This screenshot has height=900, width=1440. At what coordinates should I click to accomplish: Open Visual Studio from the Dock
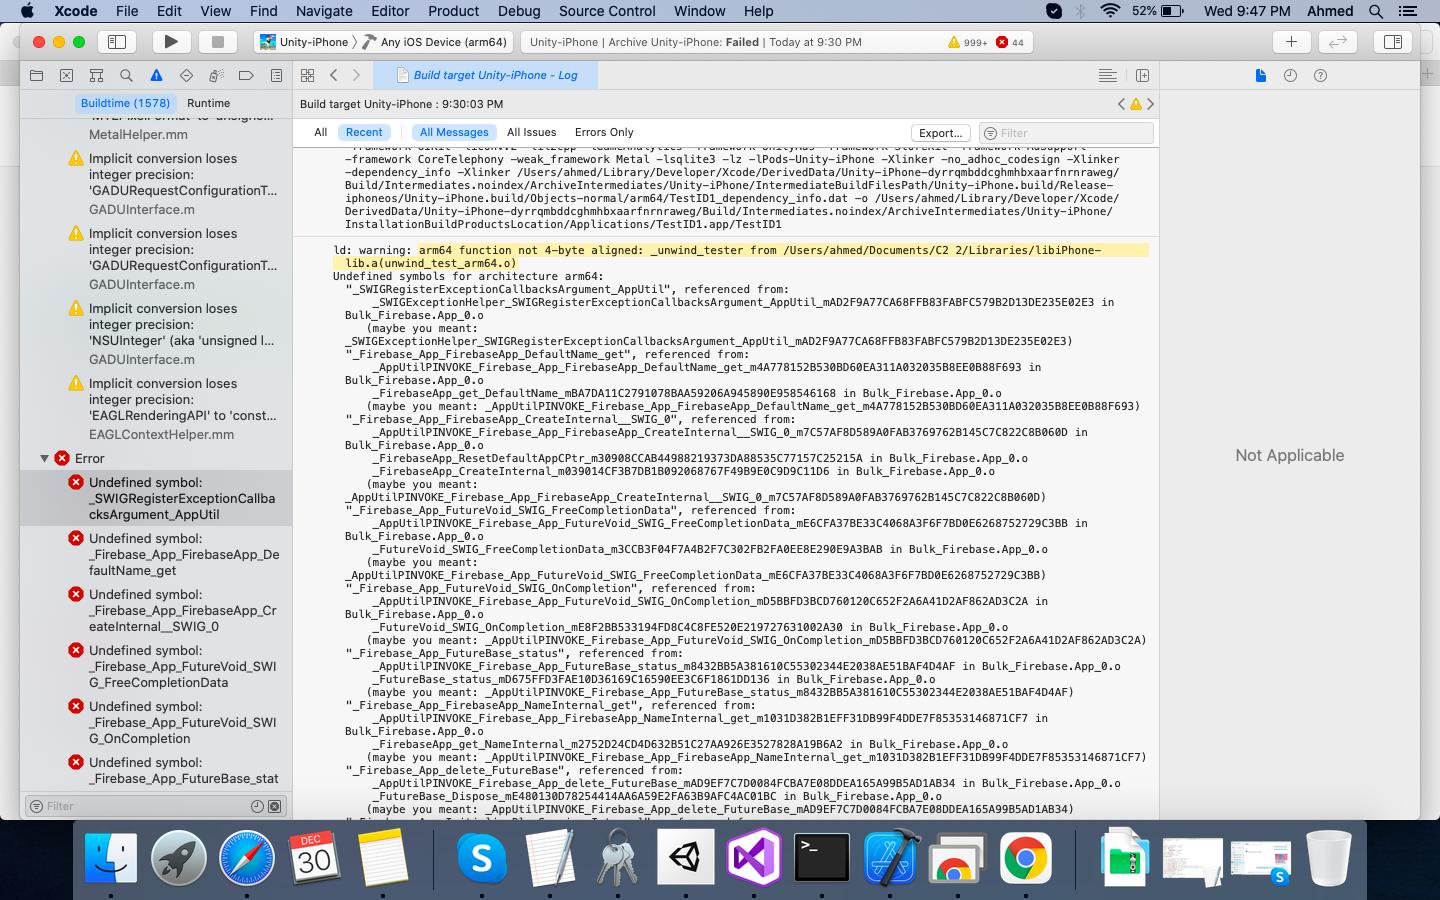click(x=754, y=858)
